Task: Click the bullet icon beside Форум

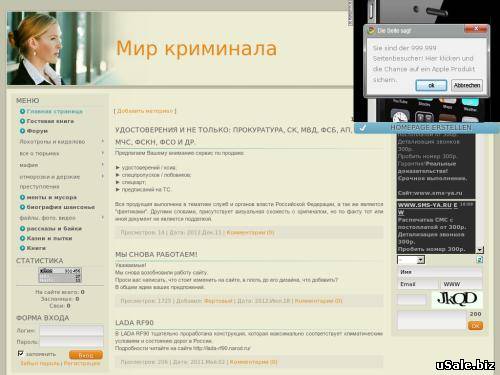Action: (x=22, y=131)
